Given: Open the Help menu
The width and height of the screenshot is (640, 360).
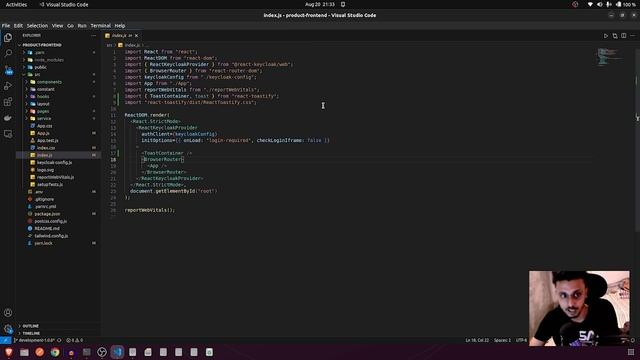Looking at the screenshot, I should pos(120,25).
